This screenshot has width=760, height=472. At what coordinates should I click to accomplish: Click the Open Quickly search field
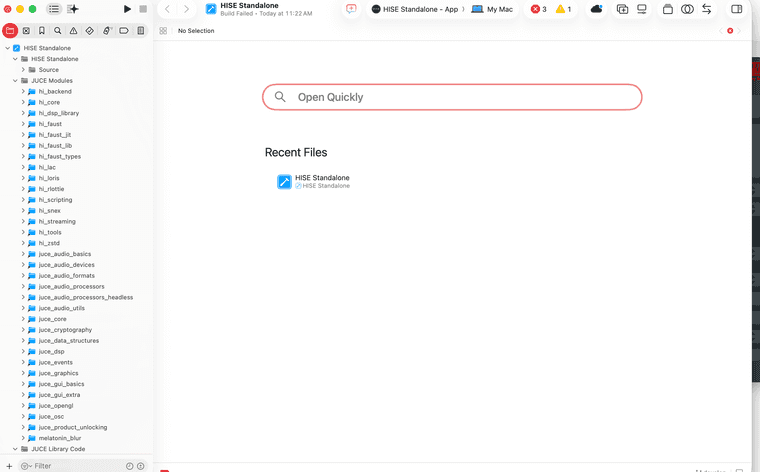(452, 97)
